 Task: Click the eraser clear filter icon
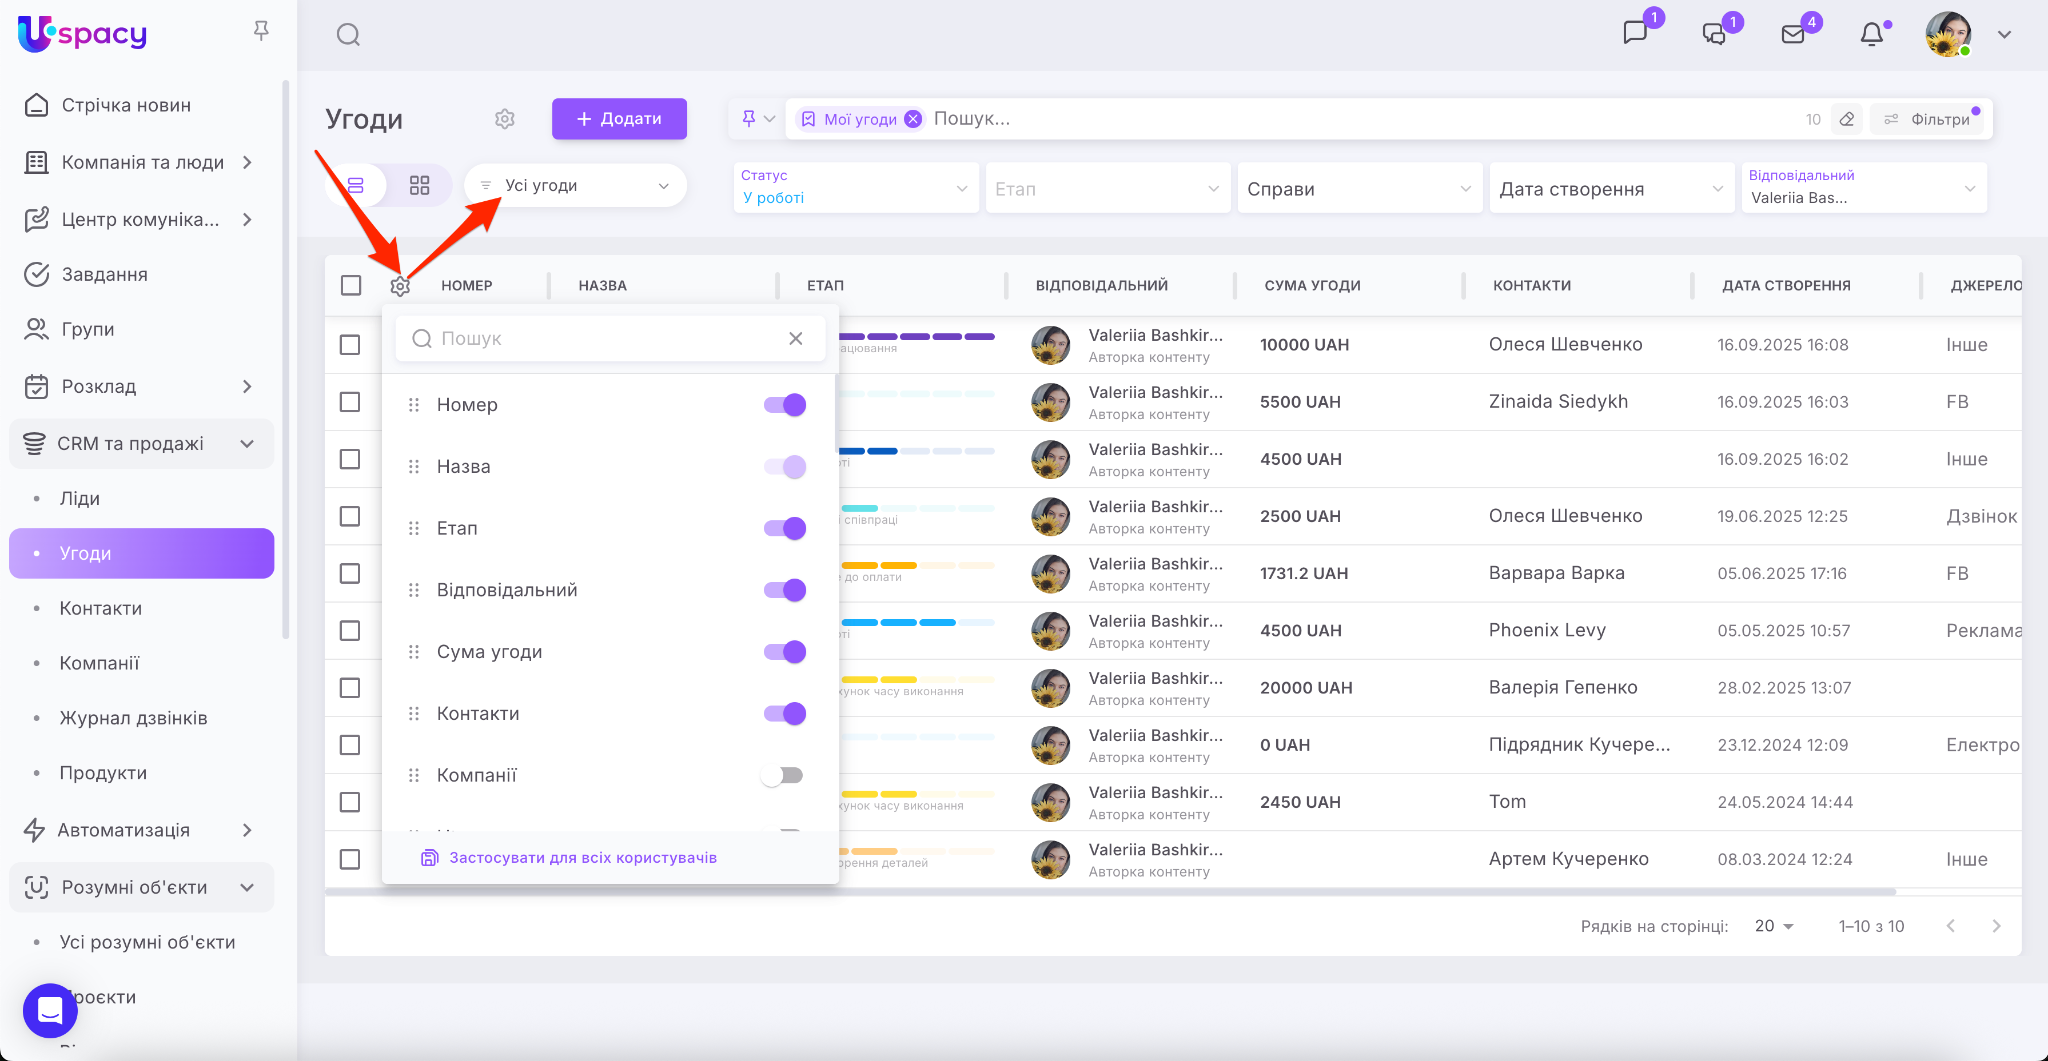1847,119
